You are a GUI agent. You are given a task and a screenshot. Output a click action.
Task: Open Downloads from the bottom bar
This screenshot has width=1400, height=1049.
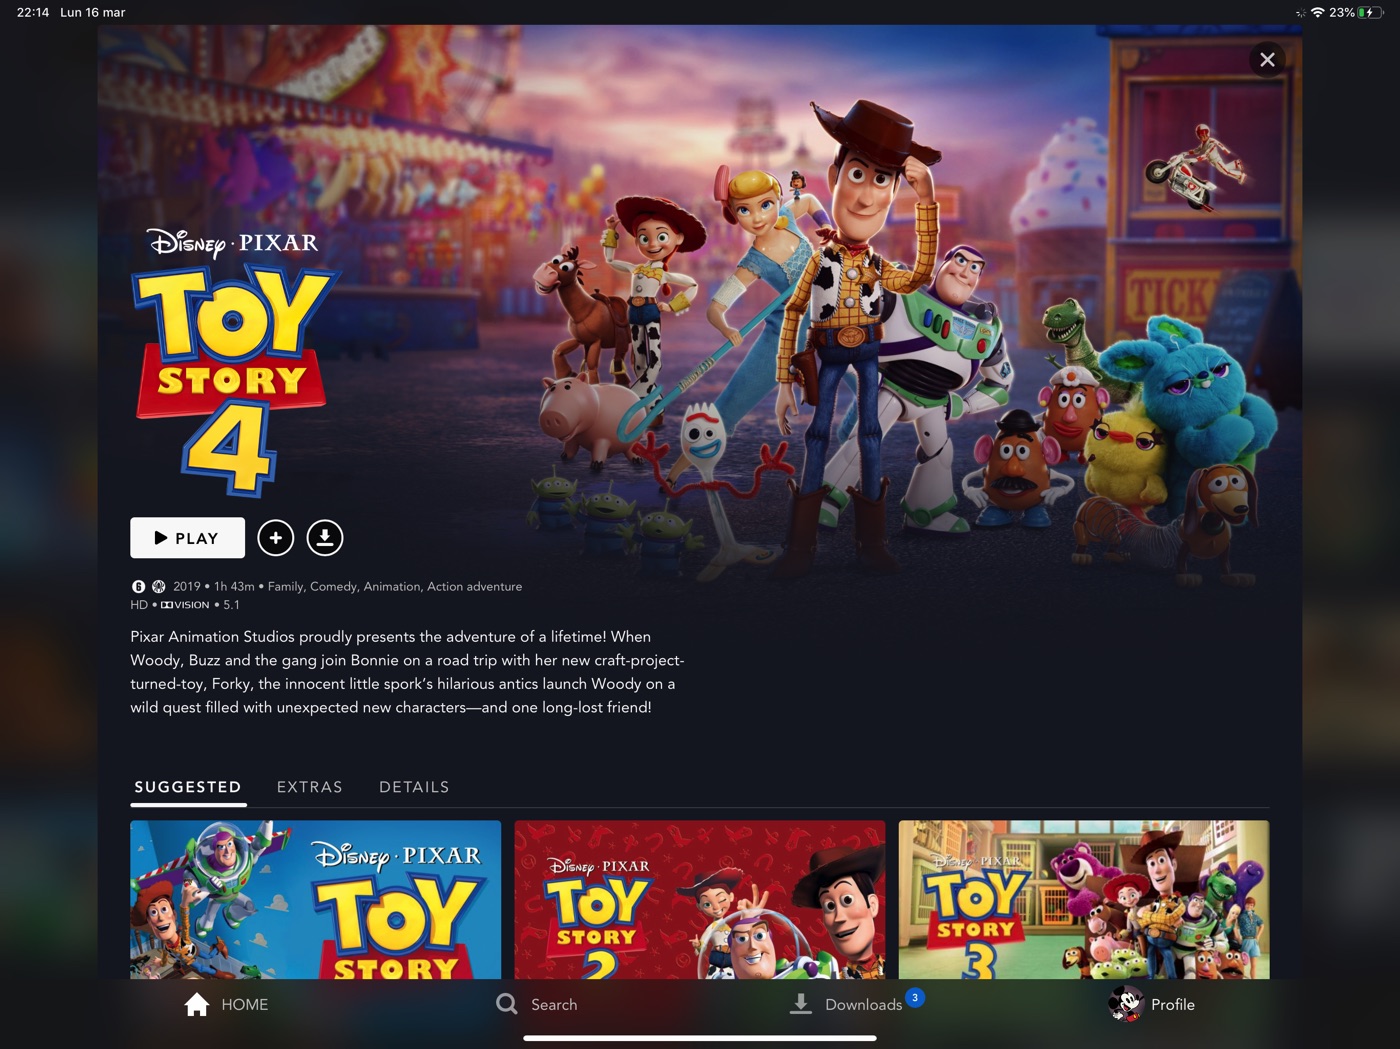(845, 1004)
